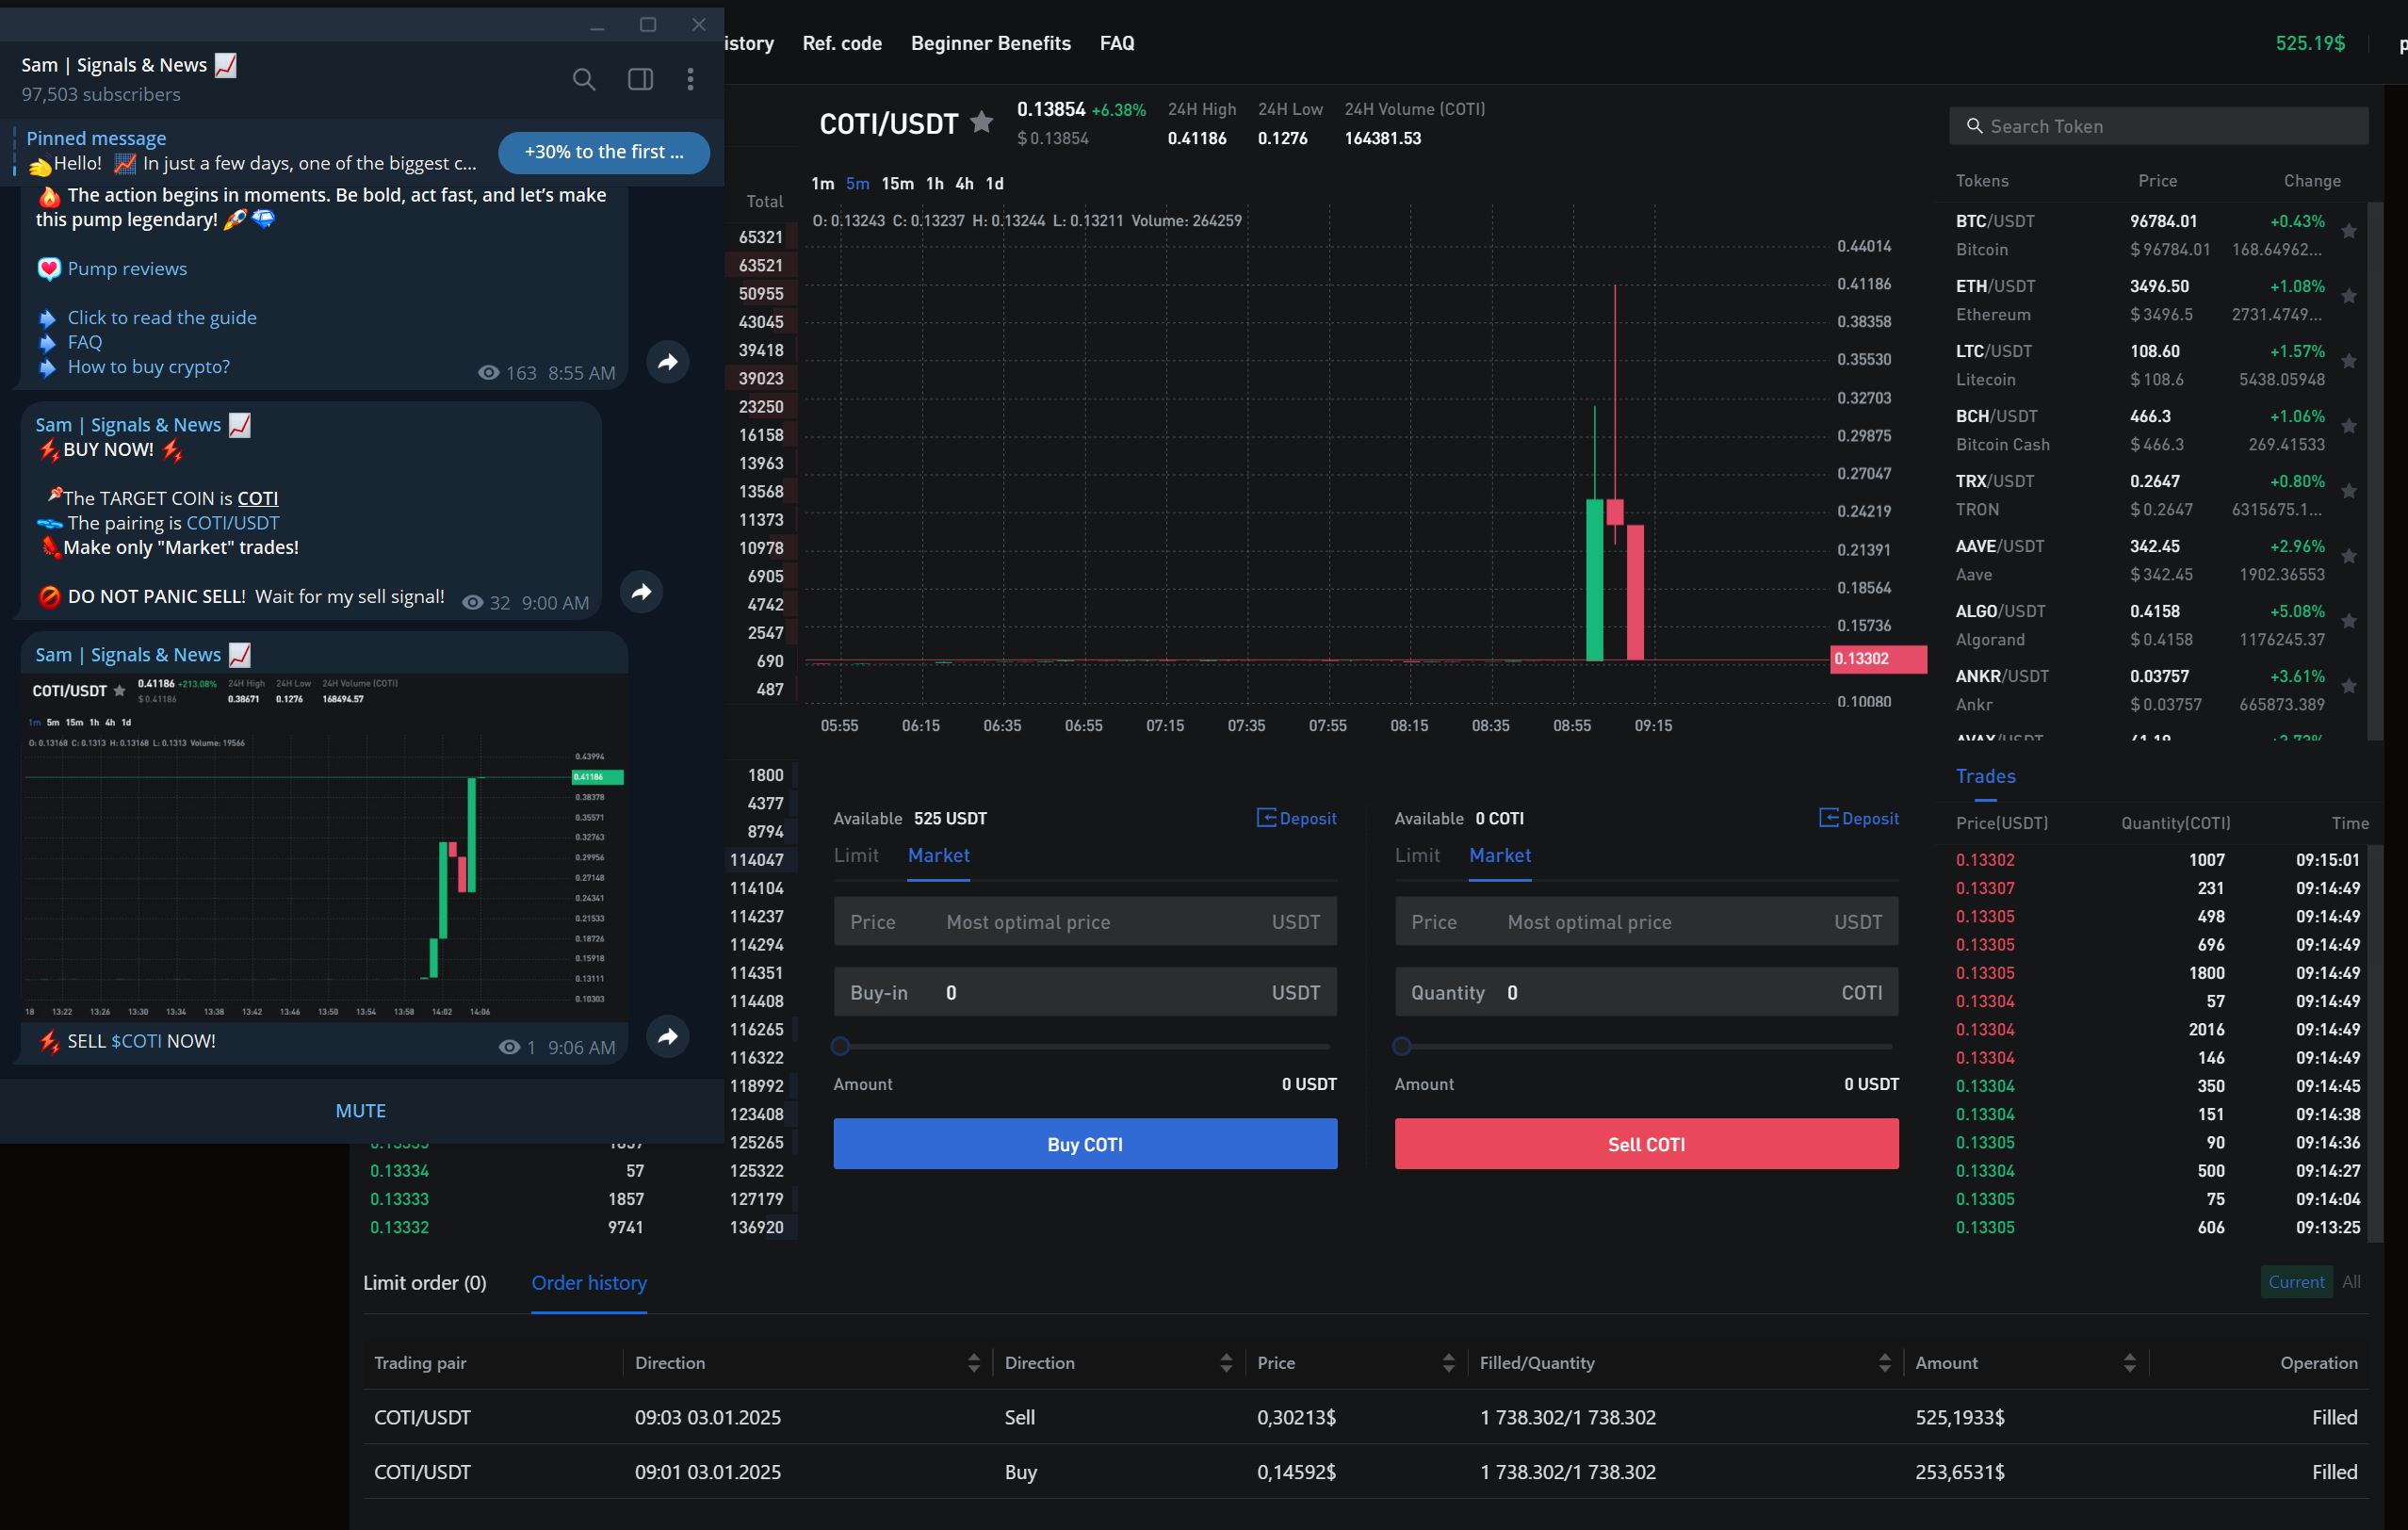2408x1530 pixels.
Task: Open the channel three-dot options menu
Action: point(690,79)
